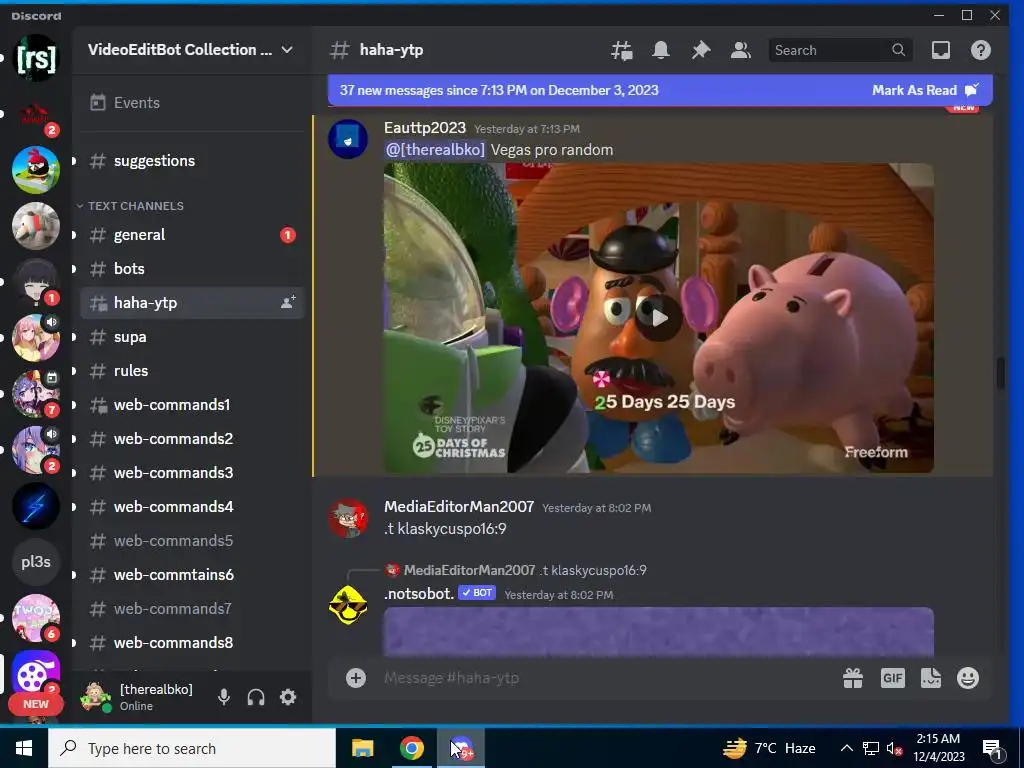Click inside the Search box
The height and width of the screenshot is (768, 1024).
[x=840, y=50]
